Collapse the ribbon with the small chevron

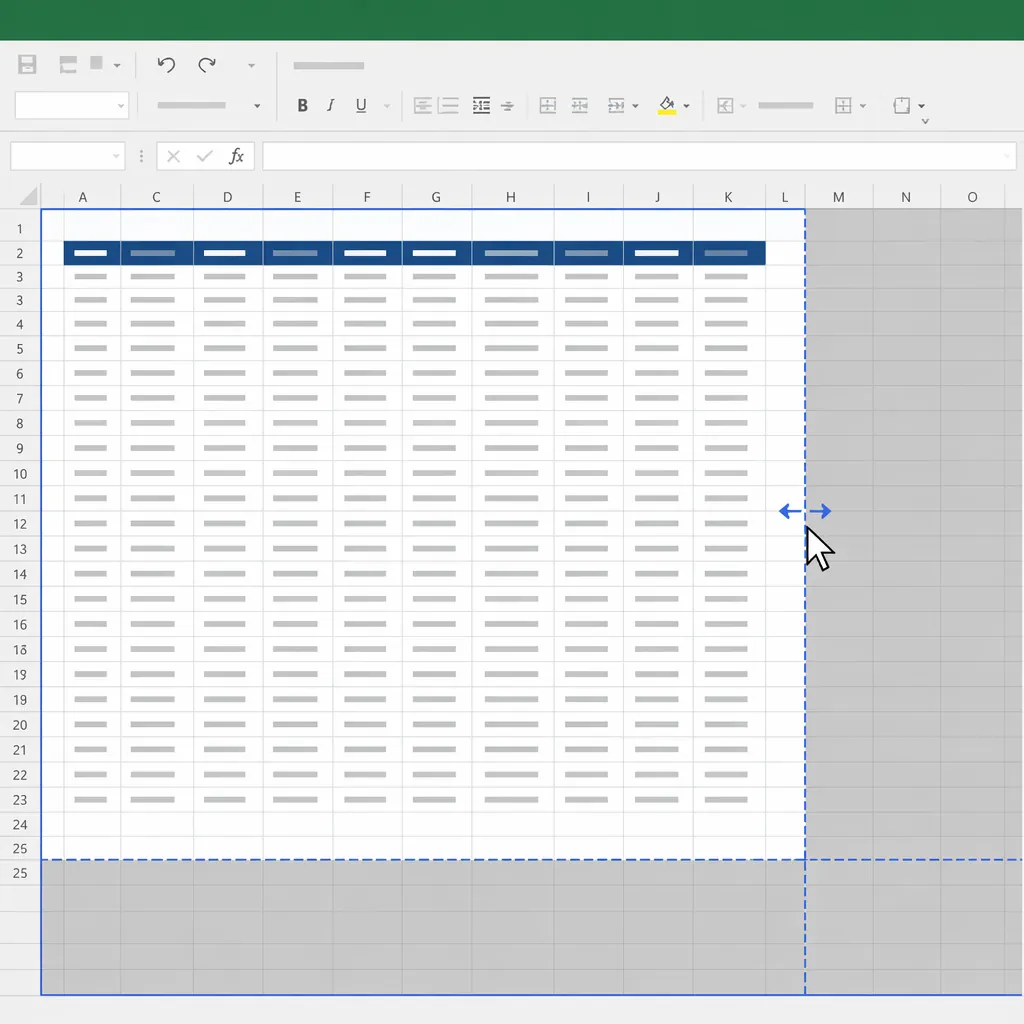click(925, 121)
